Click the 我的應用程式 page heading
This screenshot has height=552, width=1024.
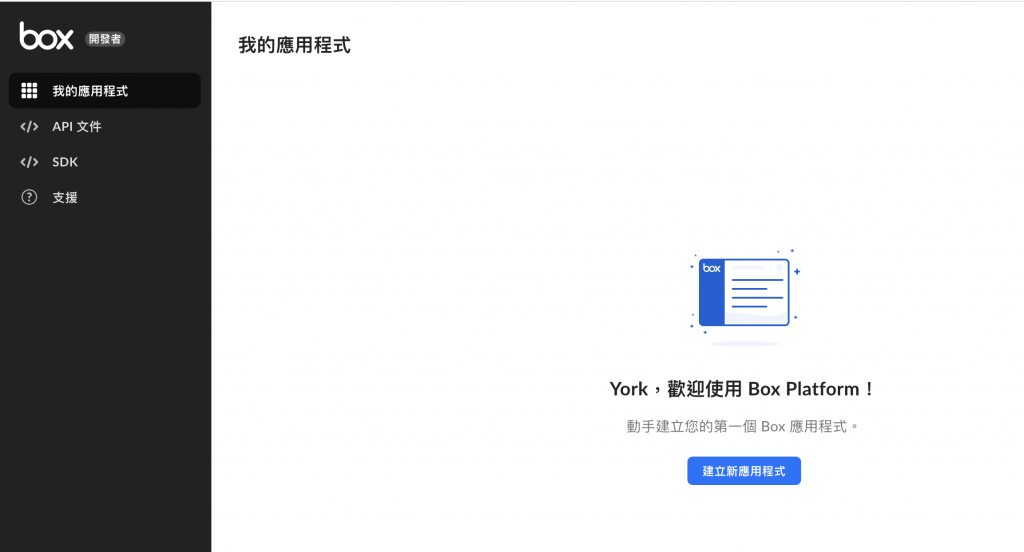tap(295, 45)
